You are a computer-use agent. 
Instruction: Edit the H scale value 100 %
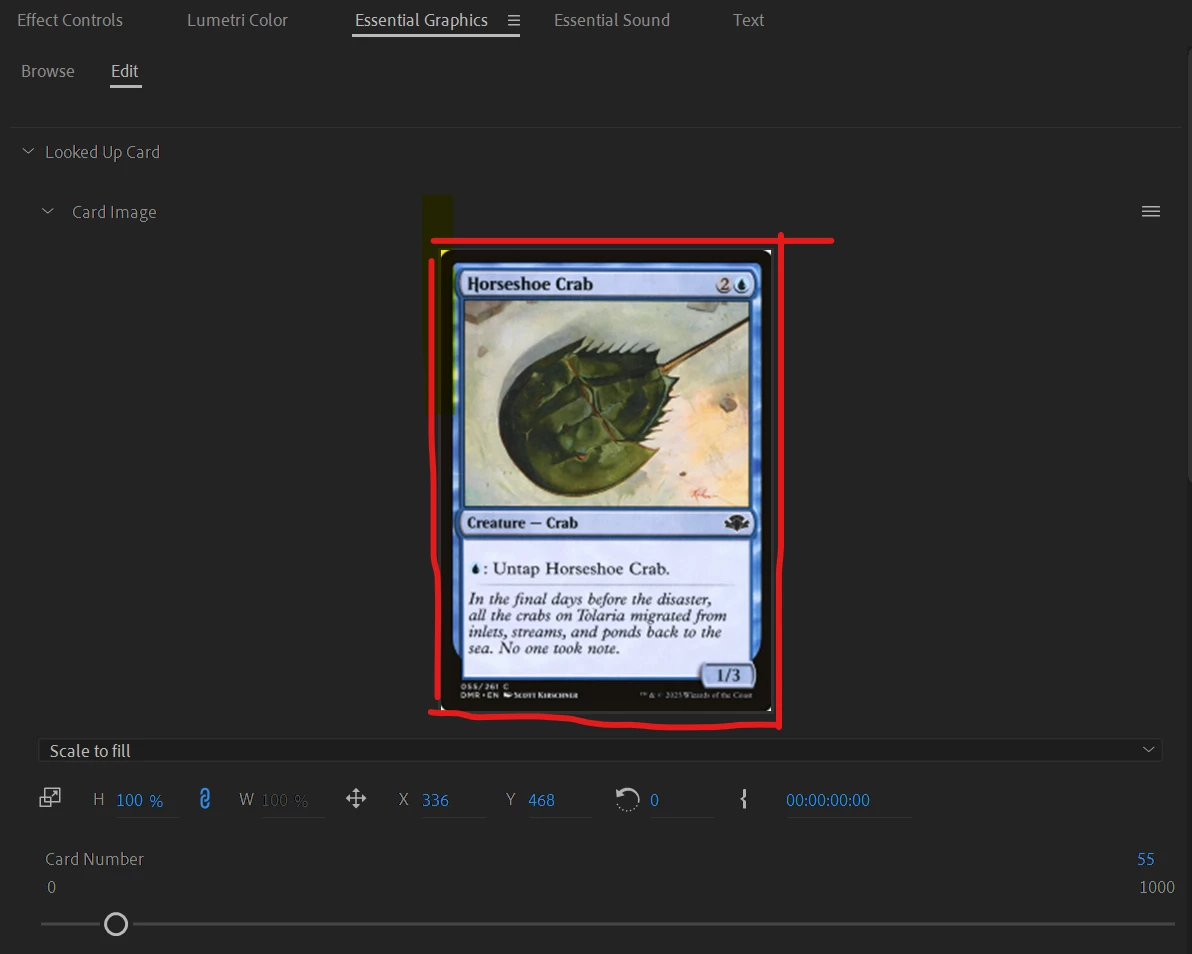(140, 800)
